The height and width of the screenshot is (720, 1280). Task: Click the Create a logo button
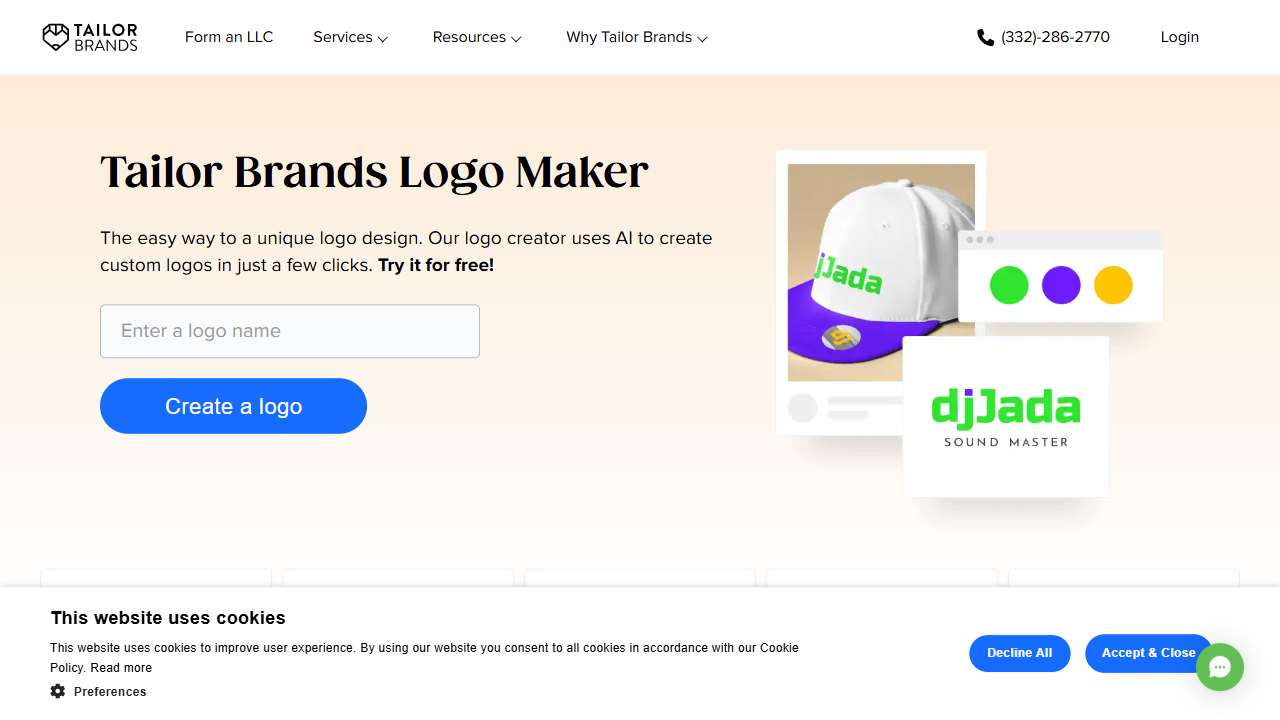coord(233,406)
